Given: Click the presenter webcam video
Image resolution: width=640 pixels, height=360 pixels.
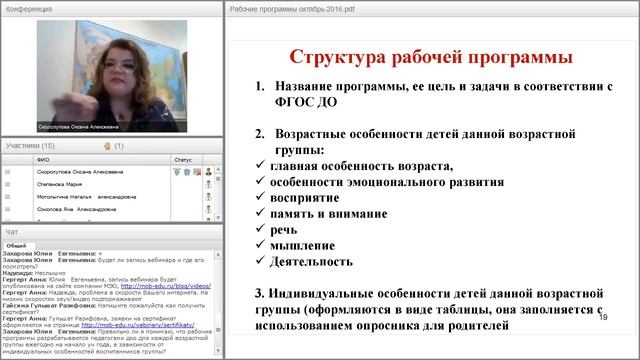Looking at the screenshot, I should click(112, 76).
